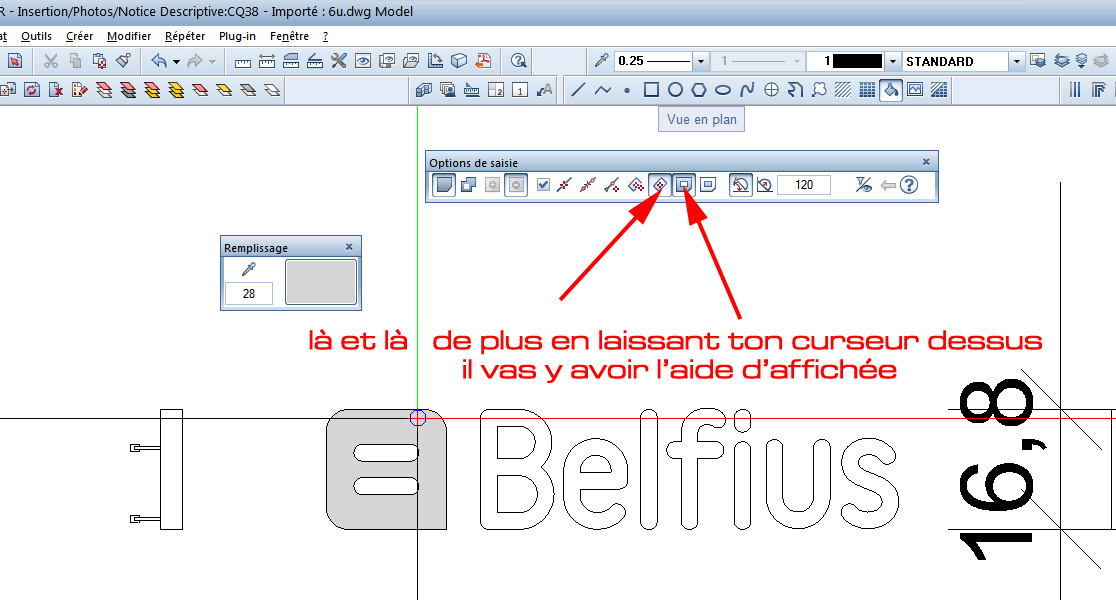The image size is (1116, 600).
Task: Click the pen eyedropper beside the 0.25 thickness
Action: pos(601,61)
